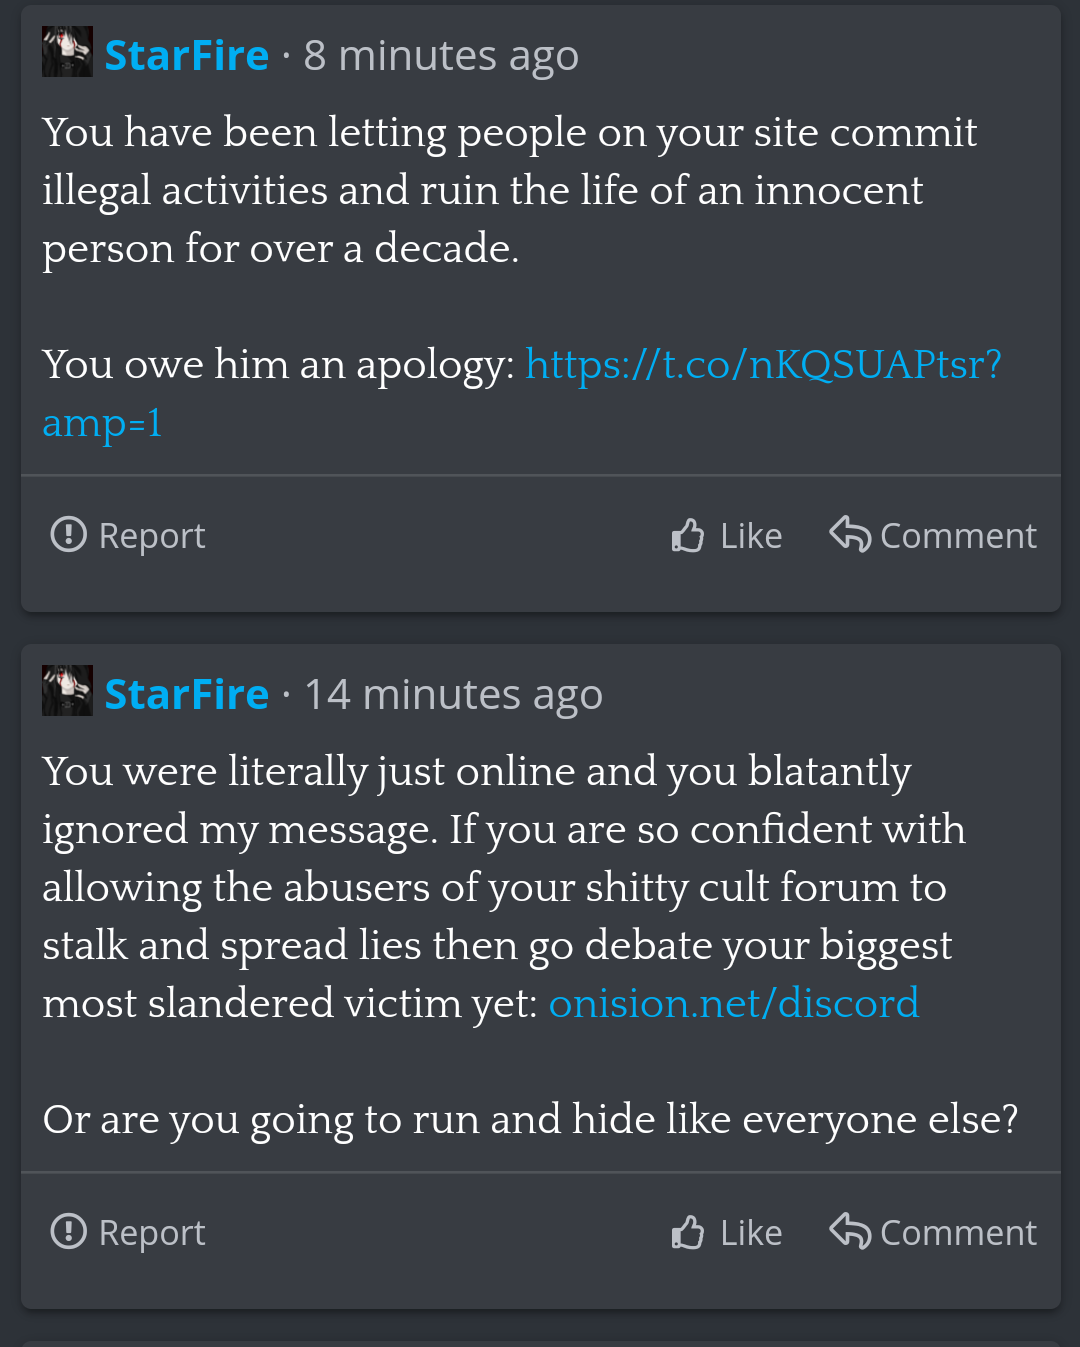Image resolution: width=1080 pixels, height=1347 pixels.
Task: Click the 14 minutes ago timestamp
Action: 453,695
